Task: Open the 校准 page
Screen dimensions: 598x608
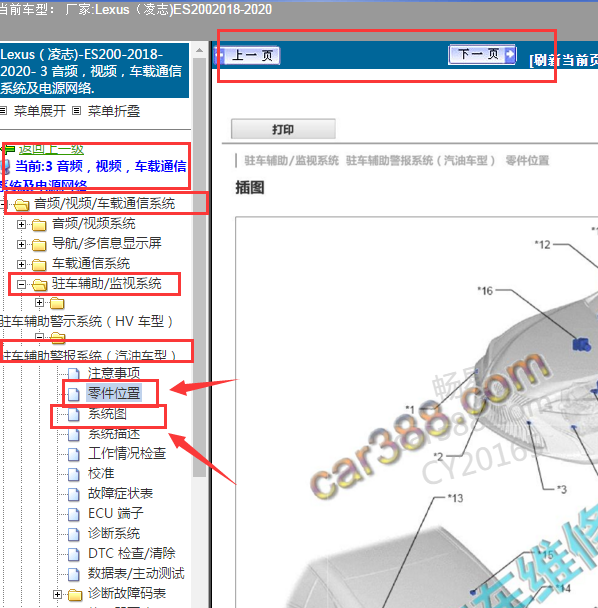Action: [x=101, y=473]
